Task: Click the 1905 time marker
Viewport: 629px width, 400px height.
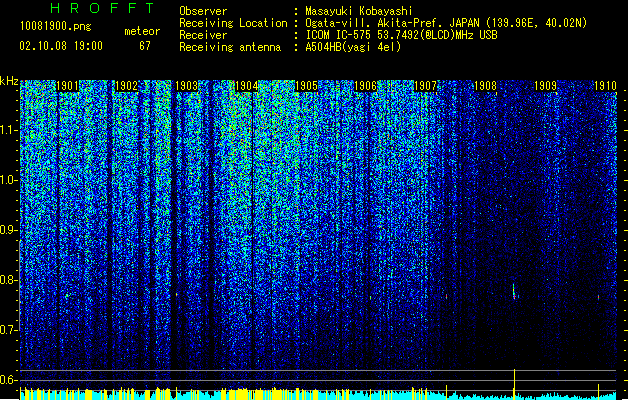Action: [x=306, y=86]
